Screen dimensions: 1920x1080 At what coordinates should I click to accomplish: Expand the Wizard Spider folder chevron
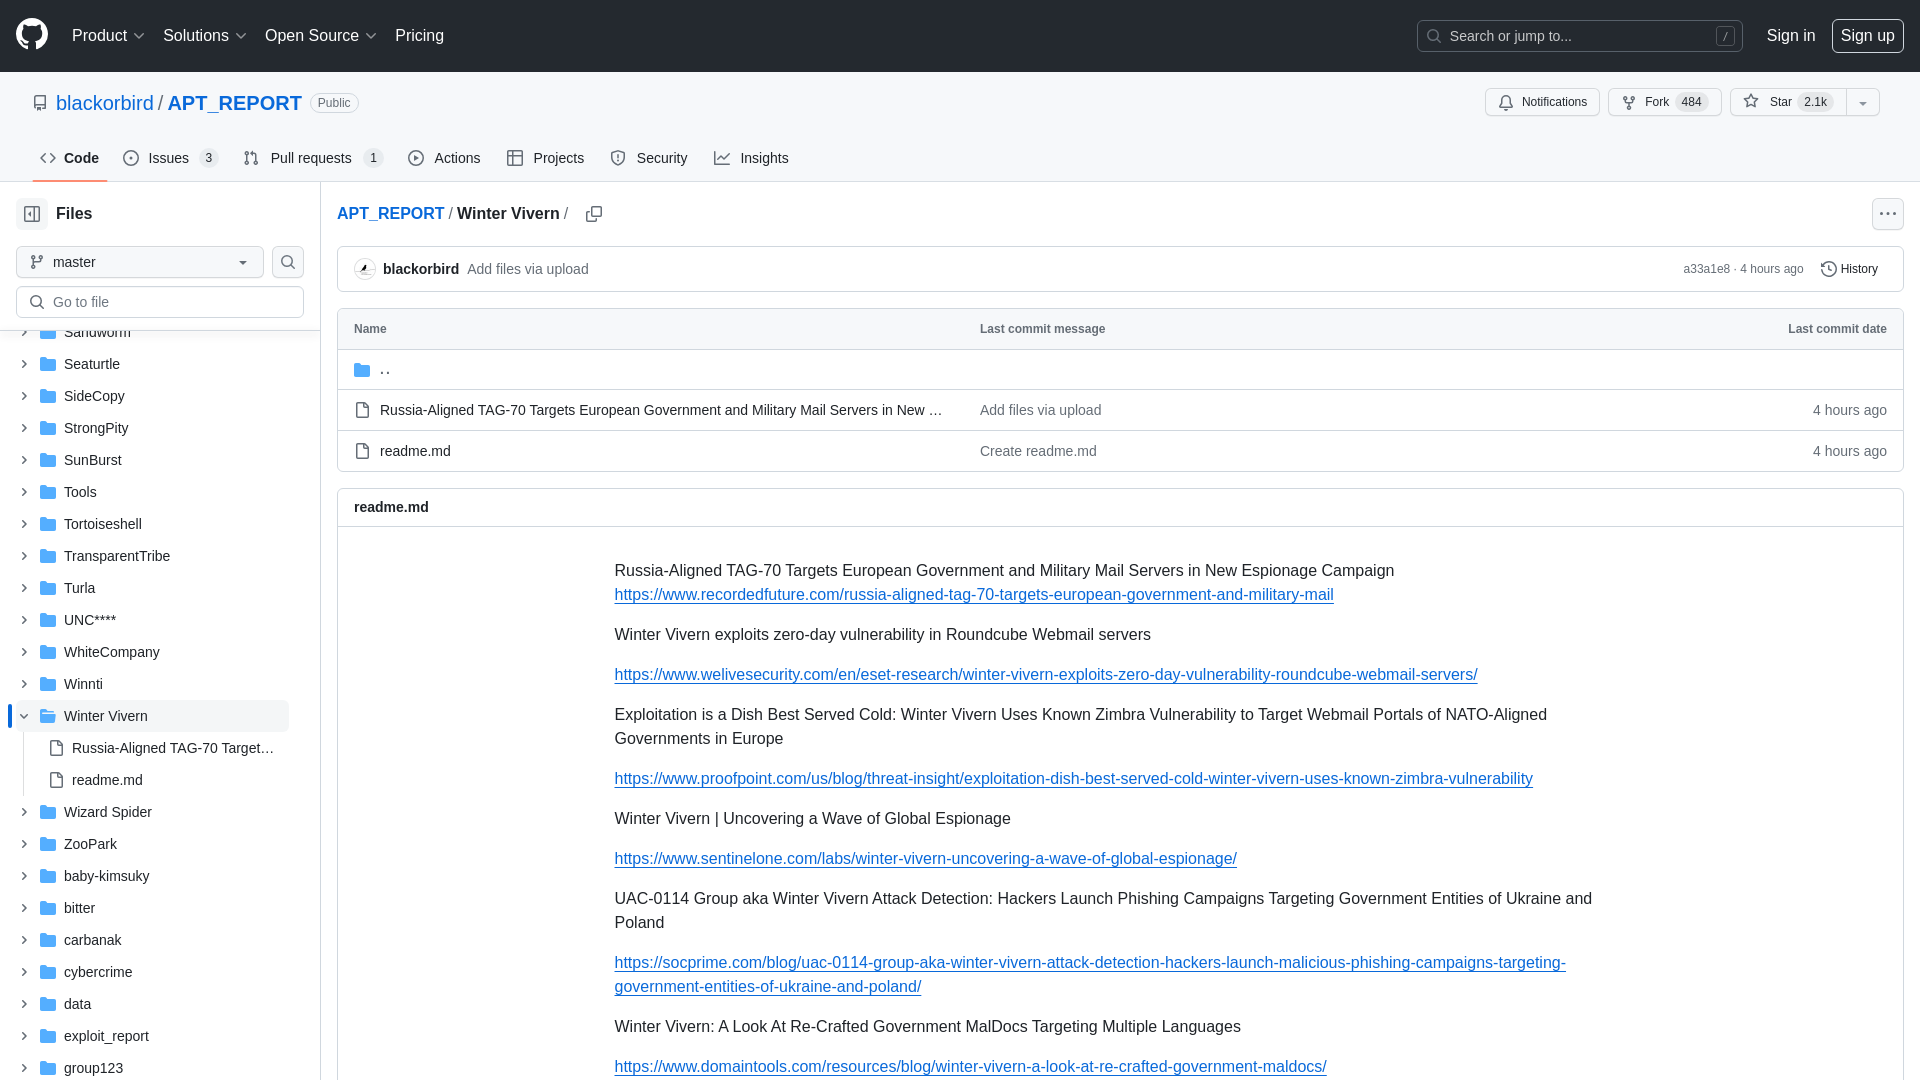[24, 812]
